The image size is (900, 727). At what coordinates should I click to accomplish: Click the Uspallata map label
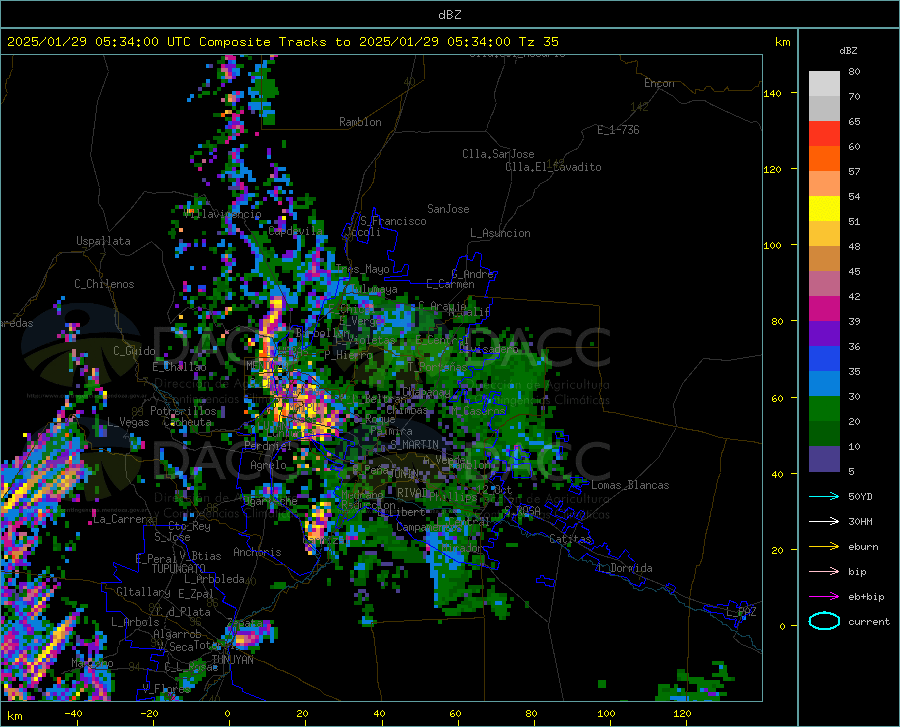(103, 241)
